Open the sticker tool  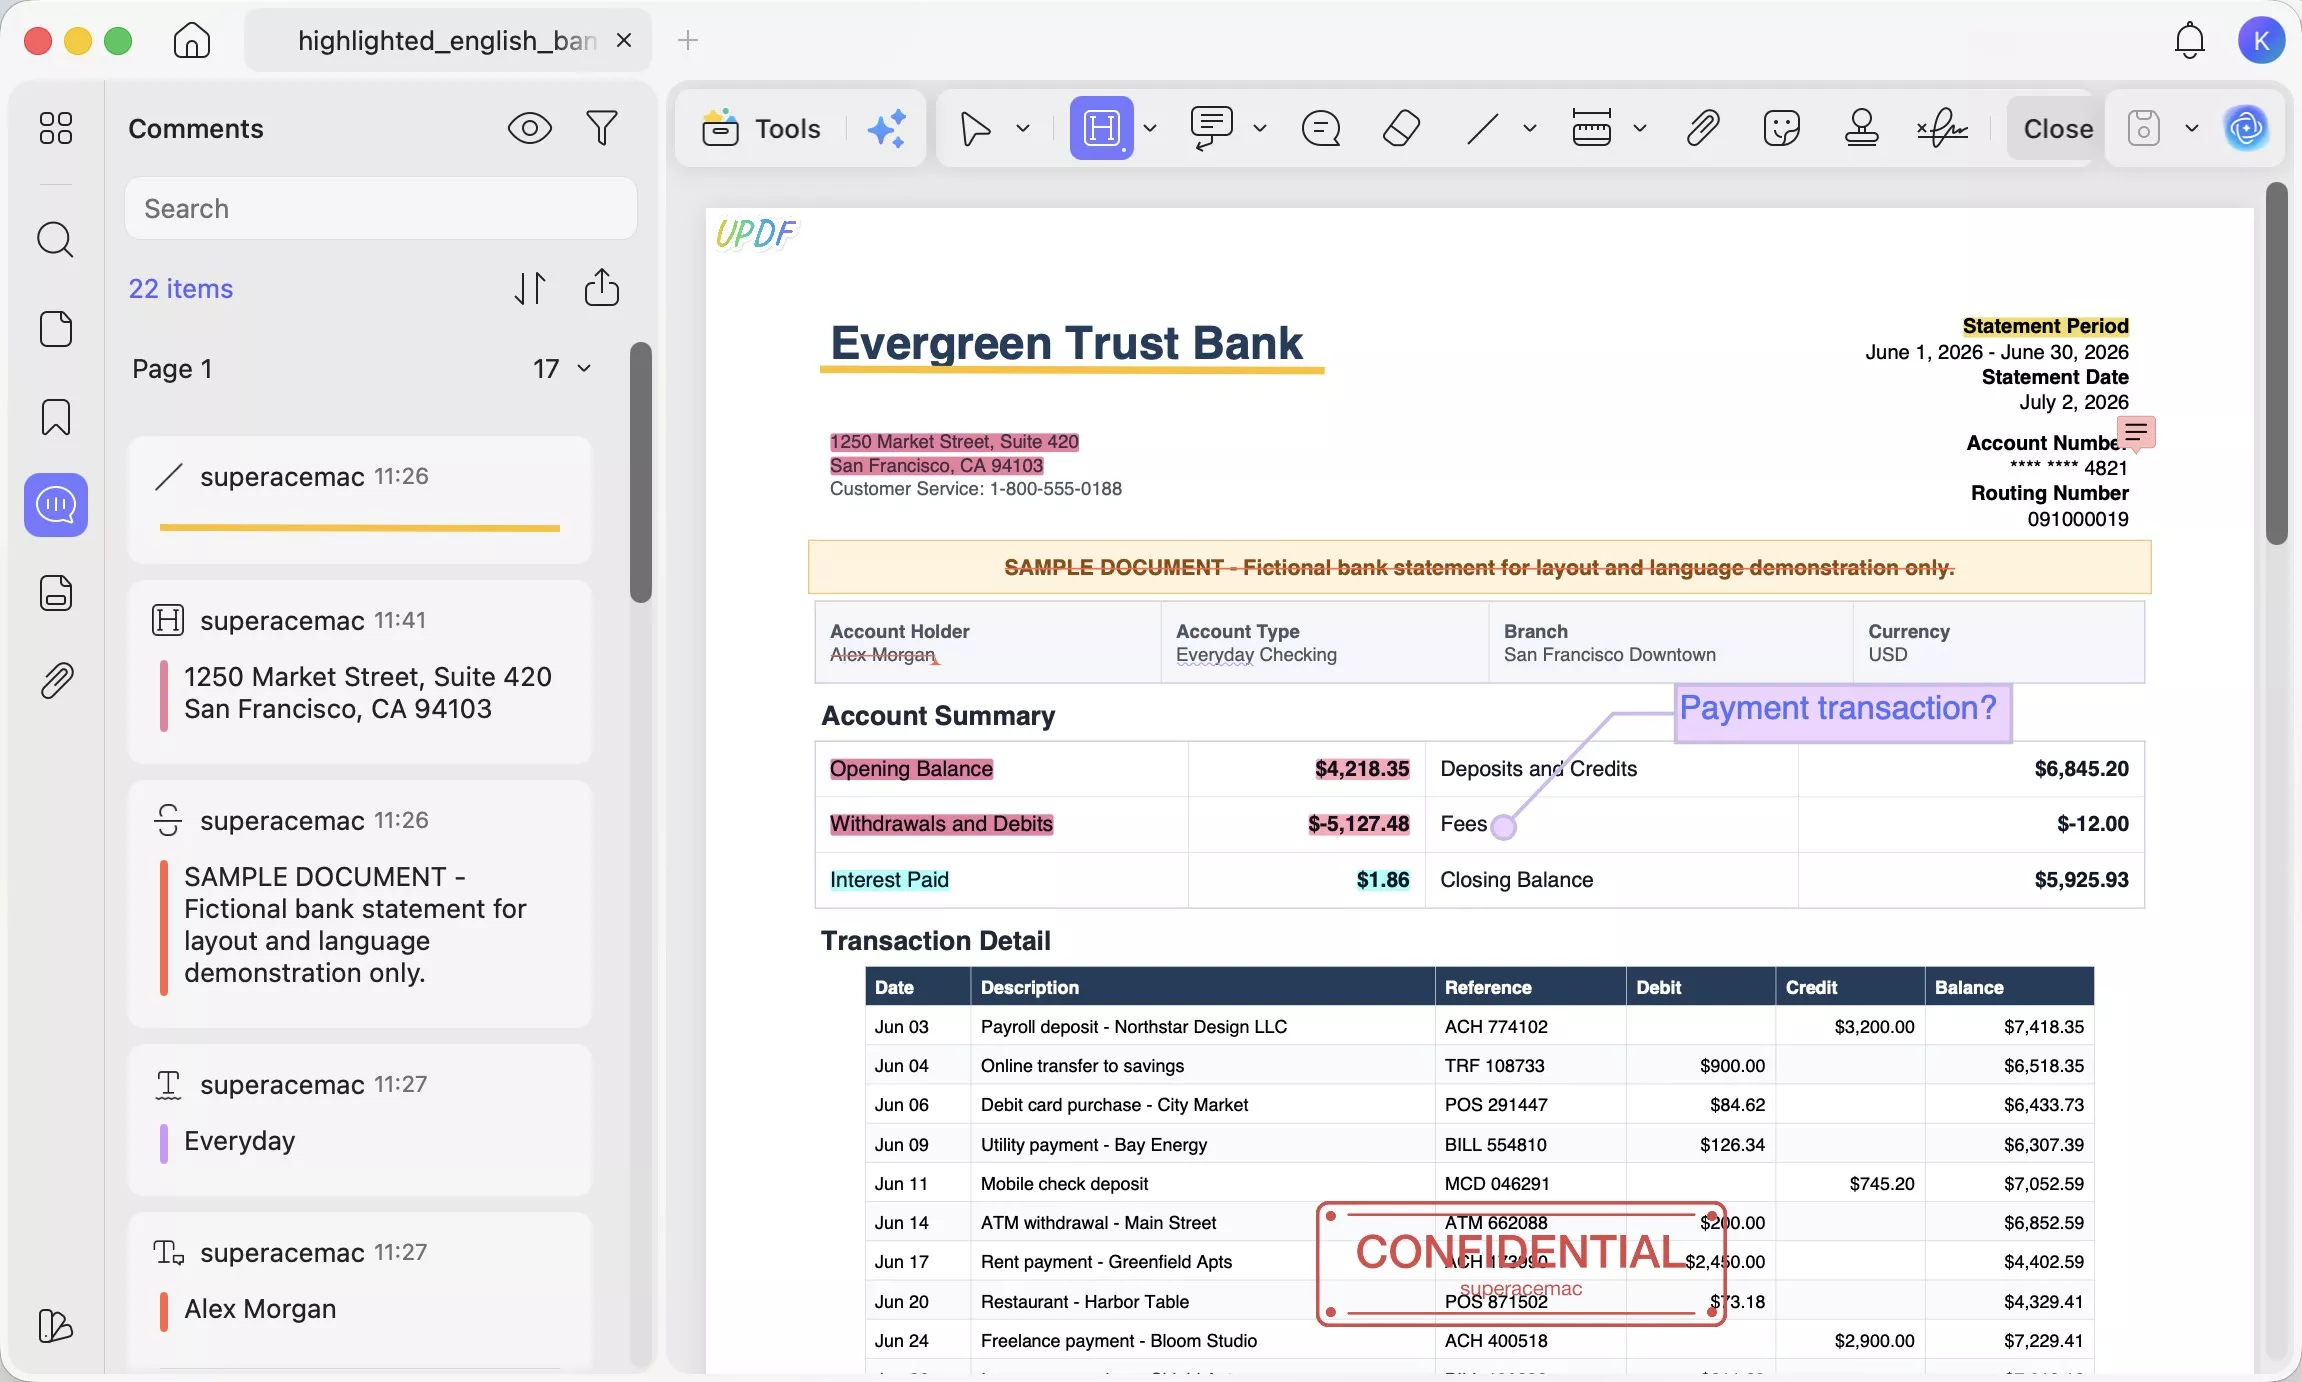(x=1782, y=128)
